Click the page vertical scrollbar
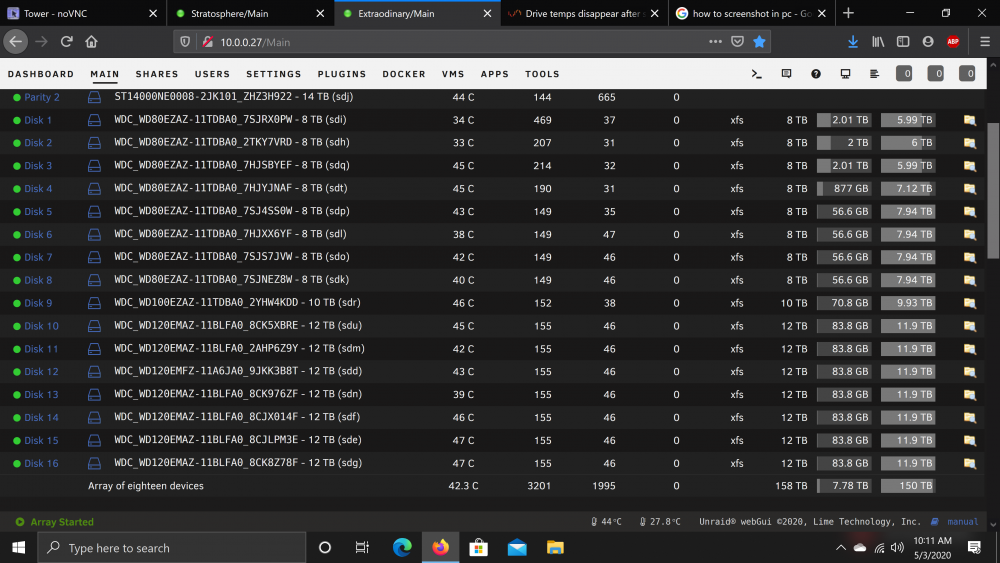This screenshot has width=1000, height=563. click(993, 191)
